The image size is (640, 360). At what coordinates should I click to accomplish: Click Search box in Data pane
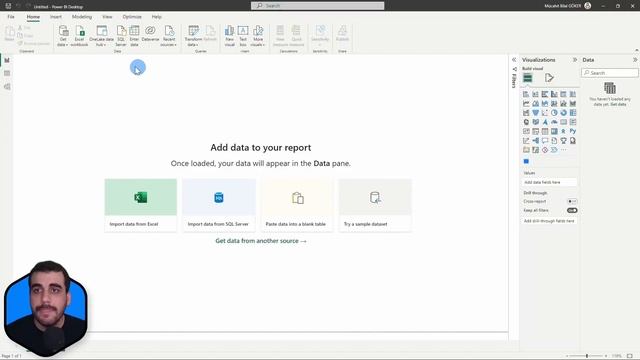point(610,73)
